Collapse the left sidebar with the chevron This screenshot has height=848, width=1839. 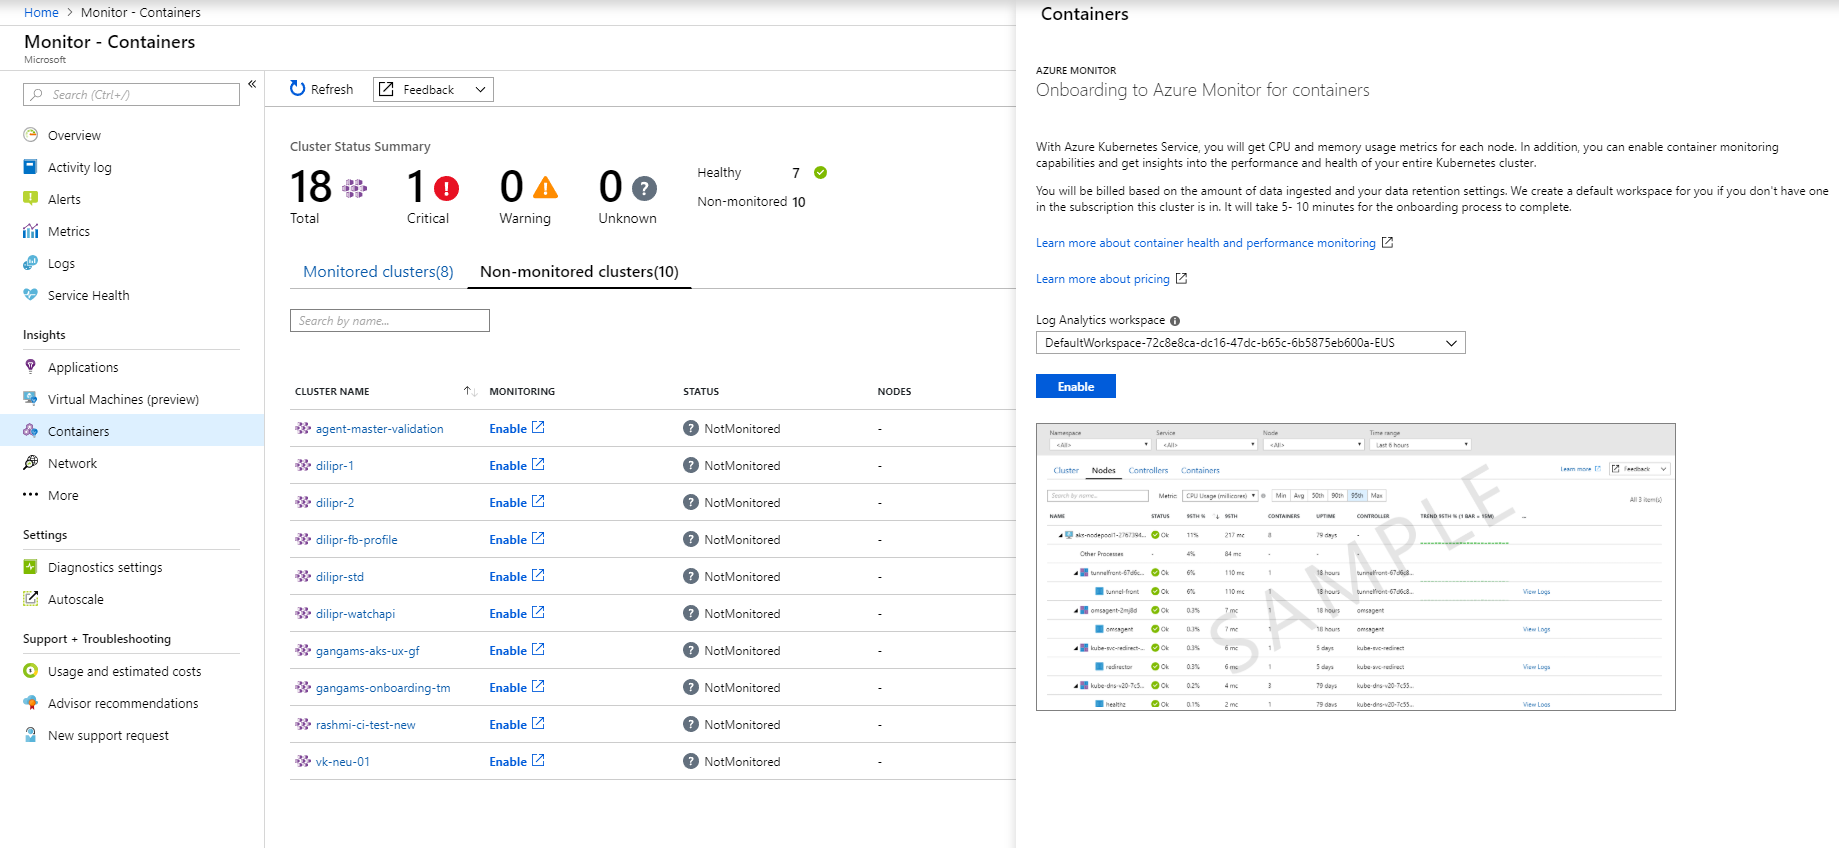[252, 84]
